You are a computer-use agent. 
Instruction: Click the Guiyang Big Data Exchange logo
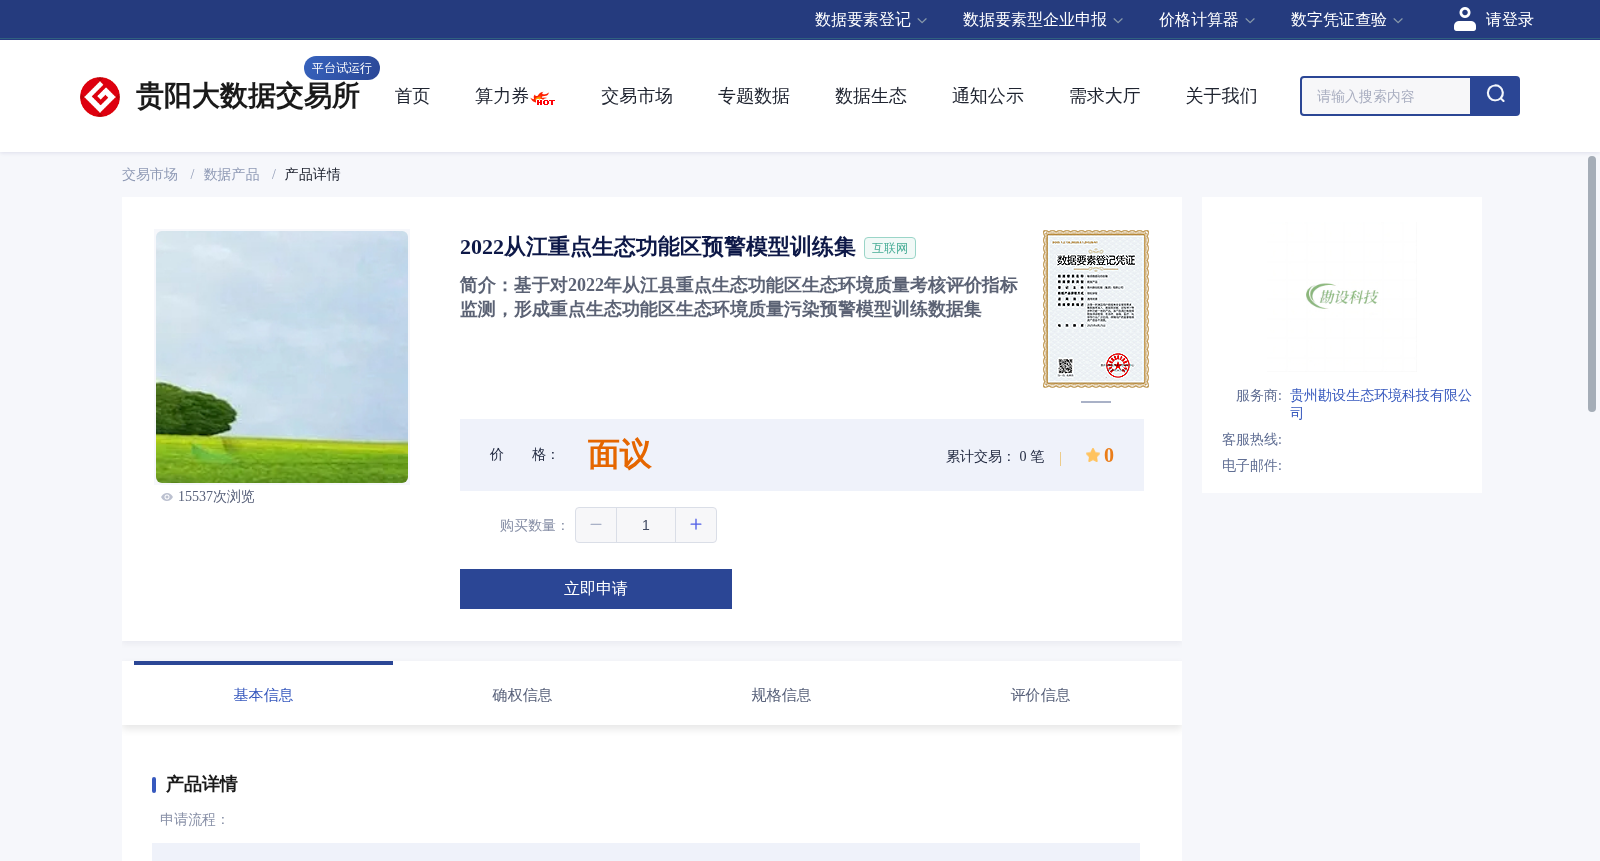219,96
